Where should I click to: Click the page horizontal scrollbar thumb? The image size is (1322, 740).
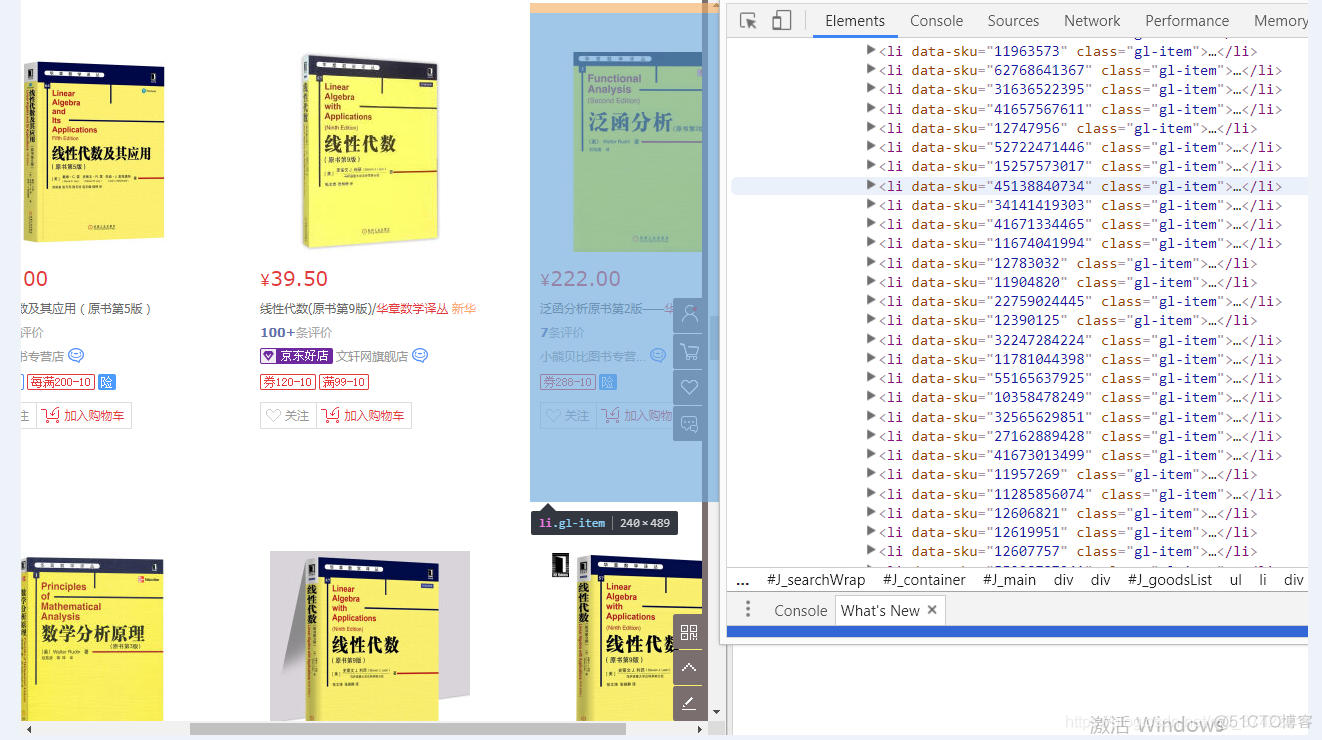(x=408, y=729)
